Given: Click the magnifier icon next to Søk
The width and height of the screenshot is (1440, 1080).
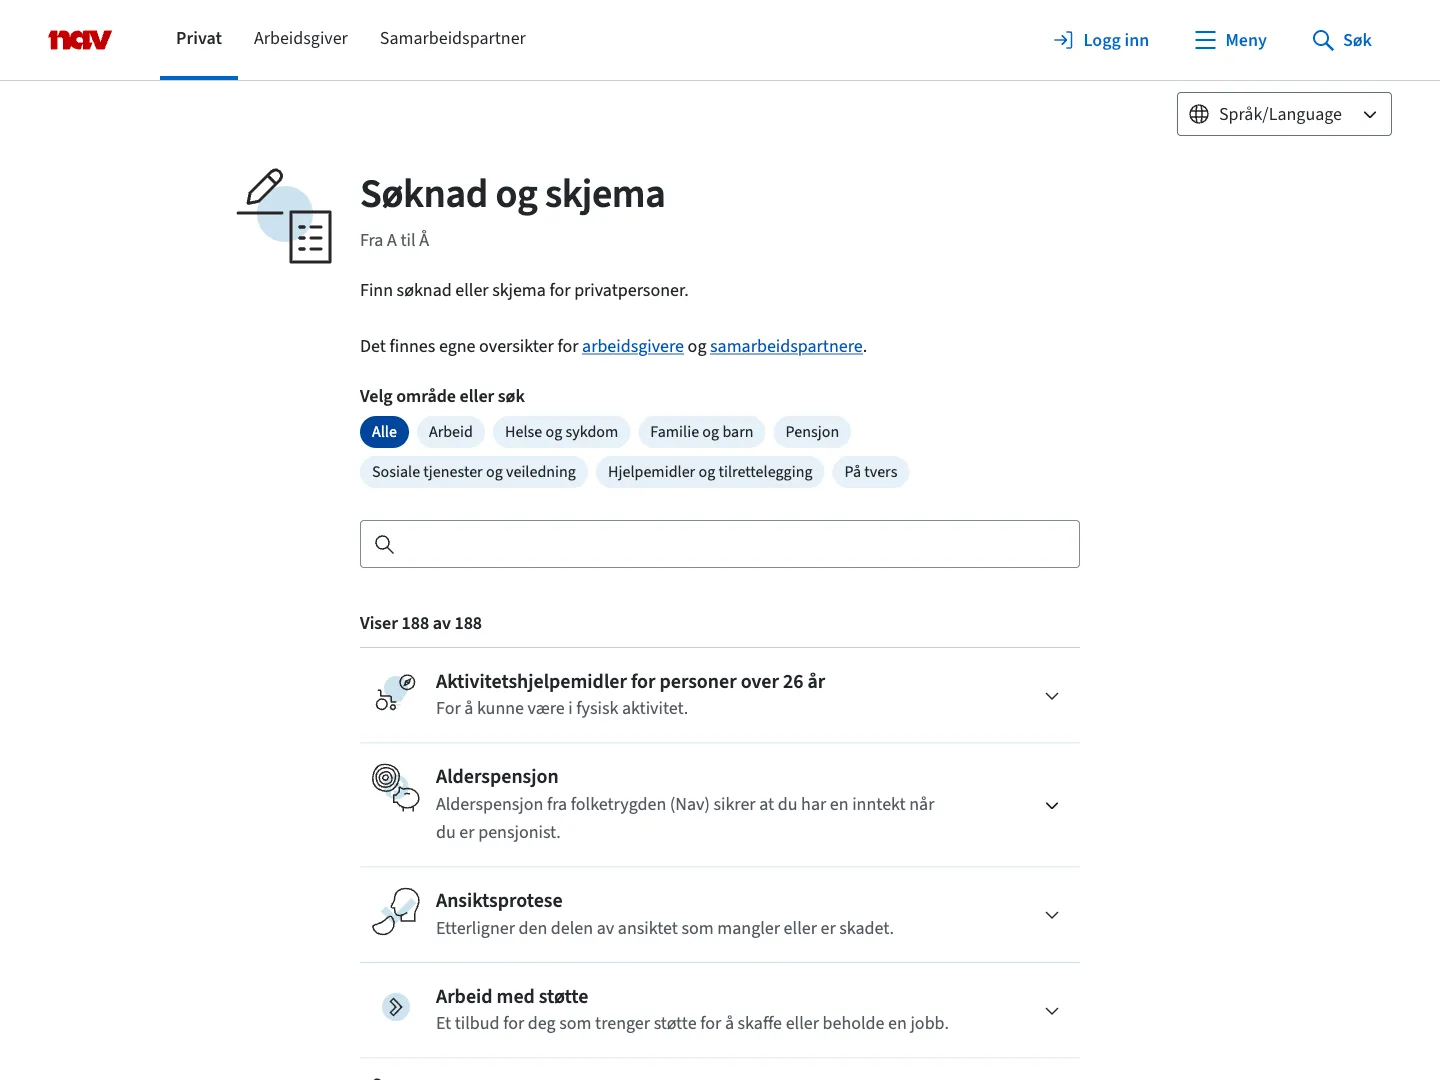Looking at the screenshot, I should point(1322,40).
